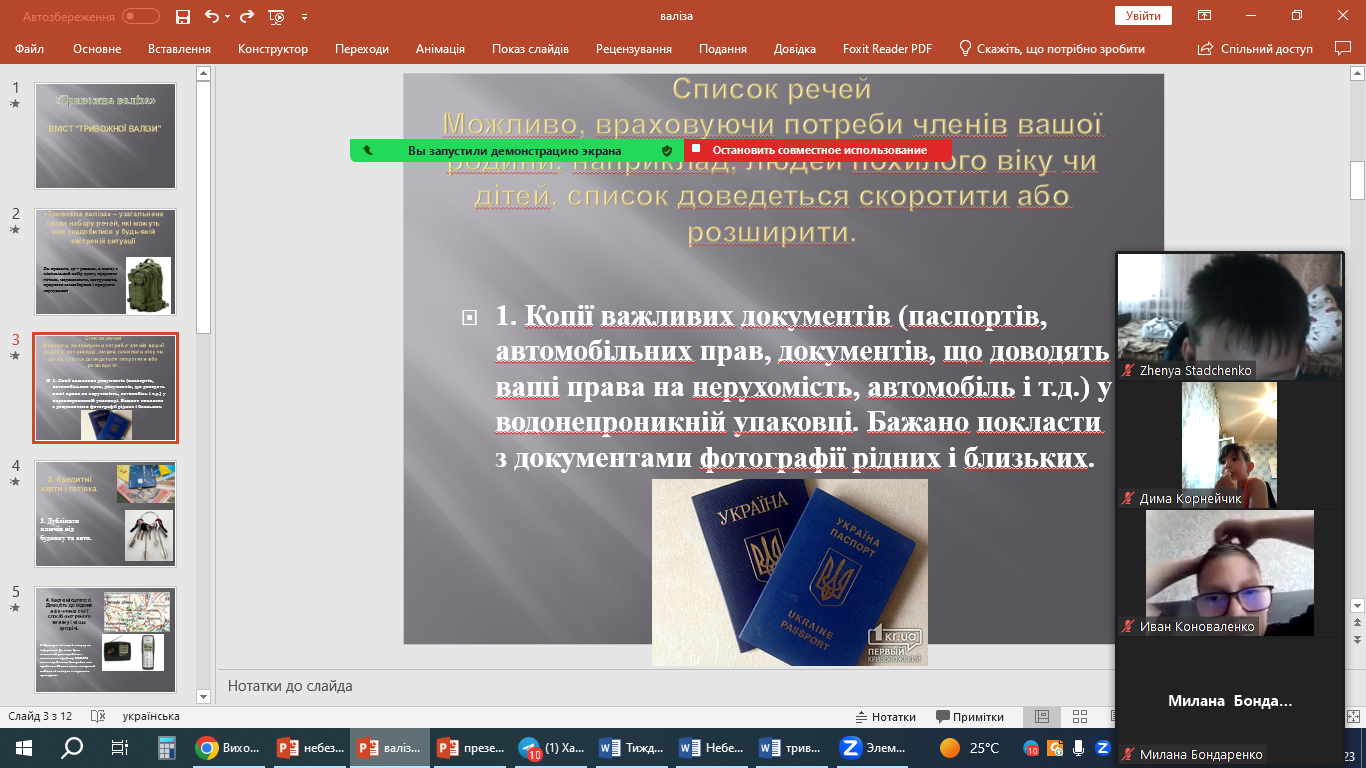
Task: Undo the last action
Action: [211, 16]
